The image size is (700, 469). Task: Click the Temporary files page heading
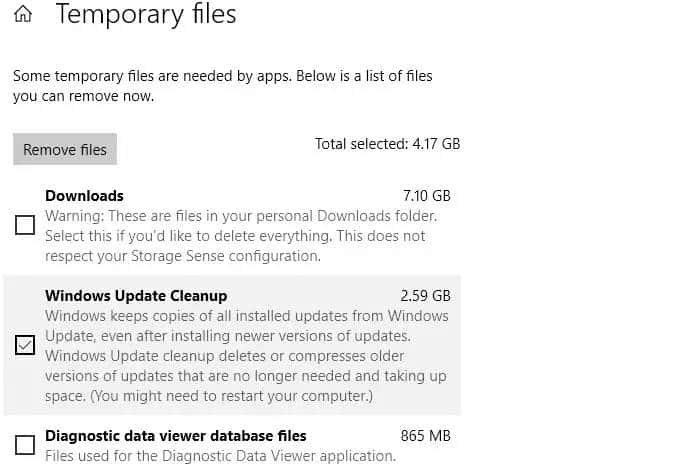[x=146, y=15]
